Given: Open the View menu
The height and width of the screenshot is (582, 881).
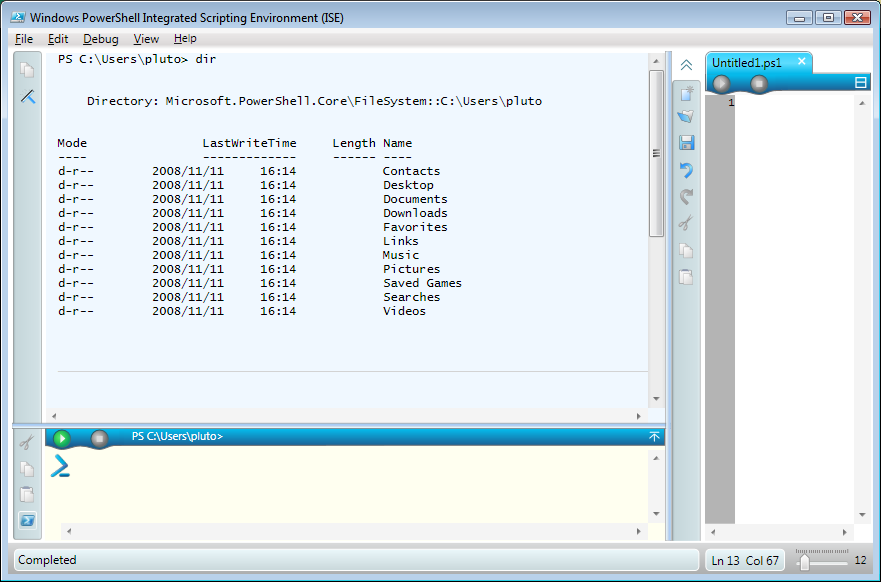Looking at the screenshot, I should (146, 39).
